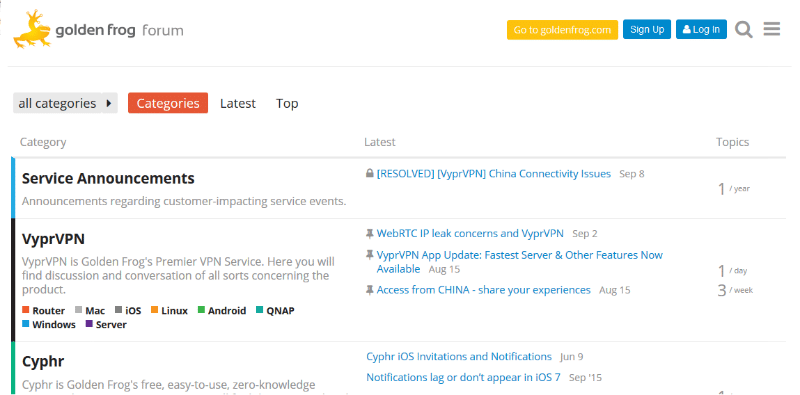Click the lock icon beside RESOLVED topic
This screenshot has width=800, height=395.
(369, 174)
